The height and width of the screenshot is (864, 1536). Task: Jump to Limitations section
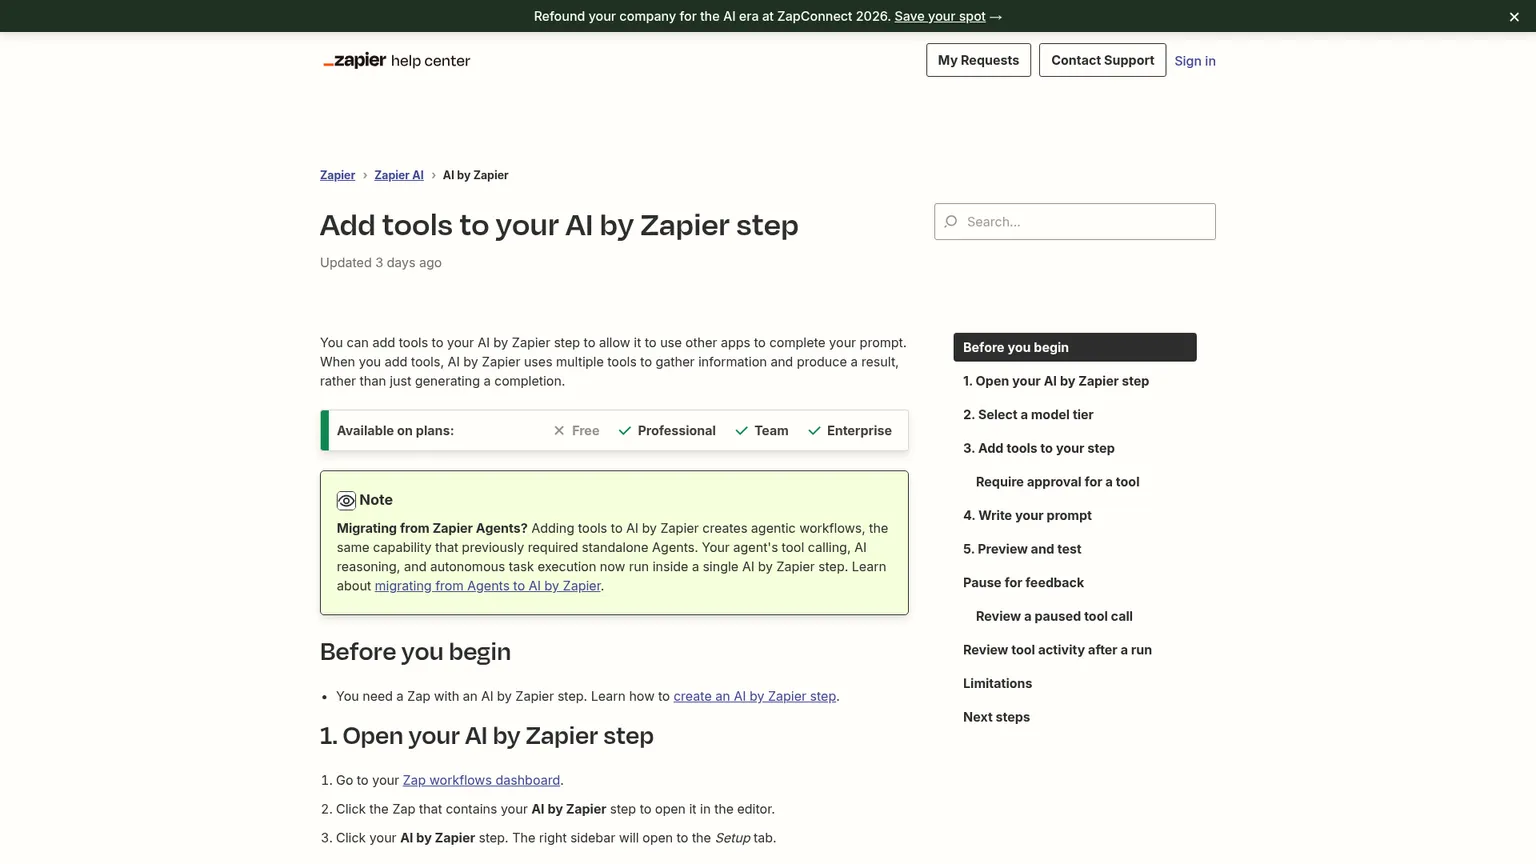[997, 683]
